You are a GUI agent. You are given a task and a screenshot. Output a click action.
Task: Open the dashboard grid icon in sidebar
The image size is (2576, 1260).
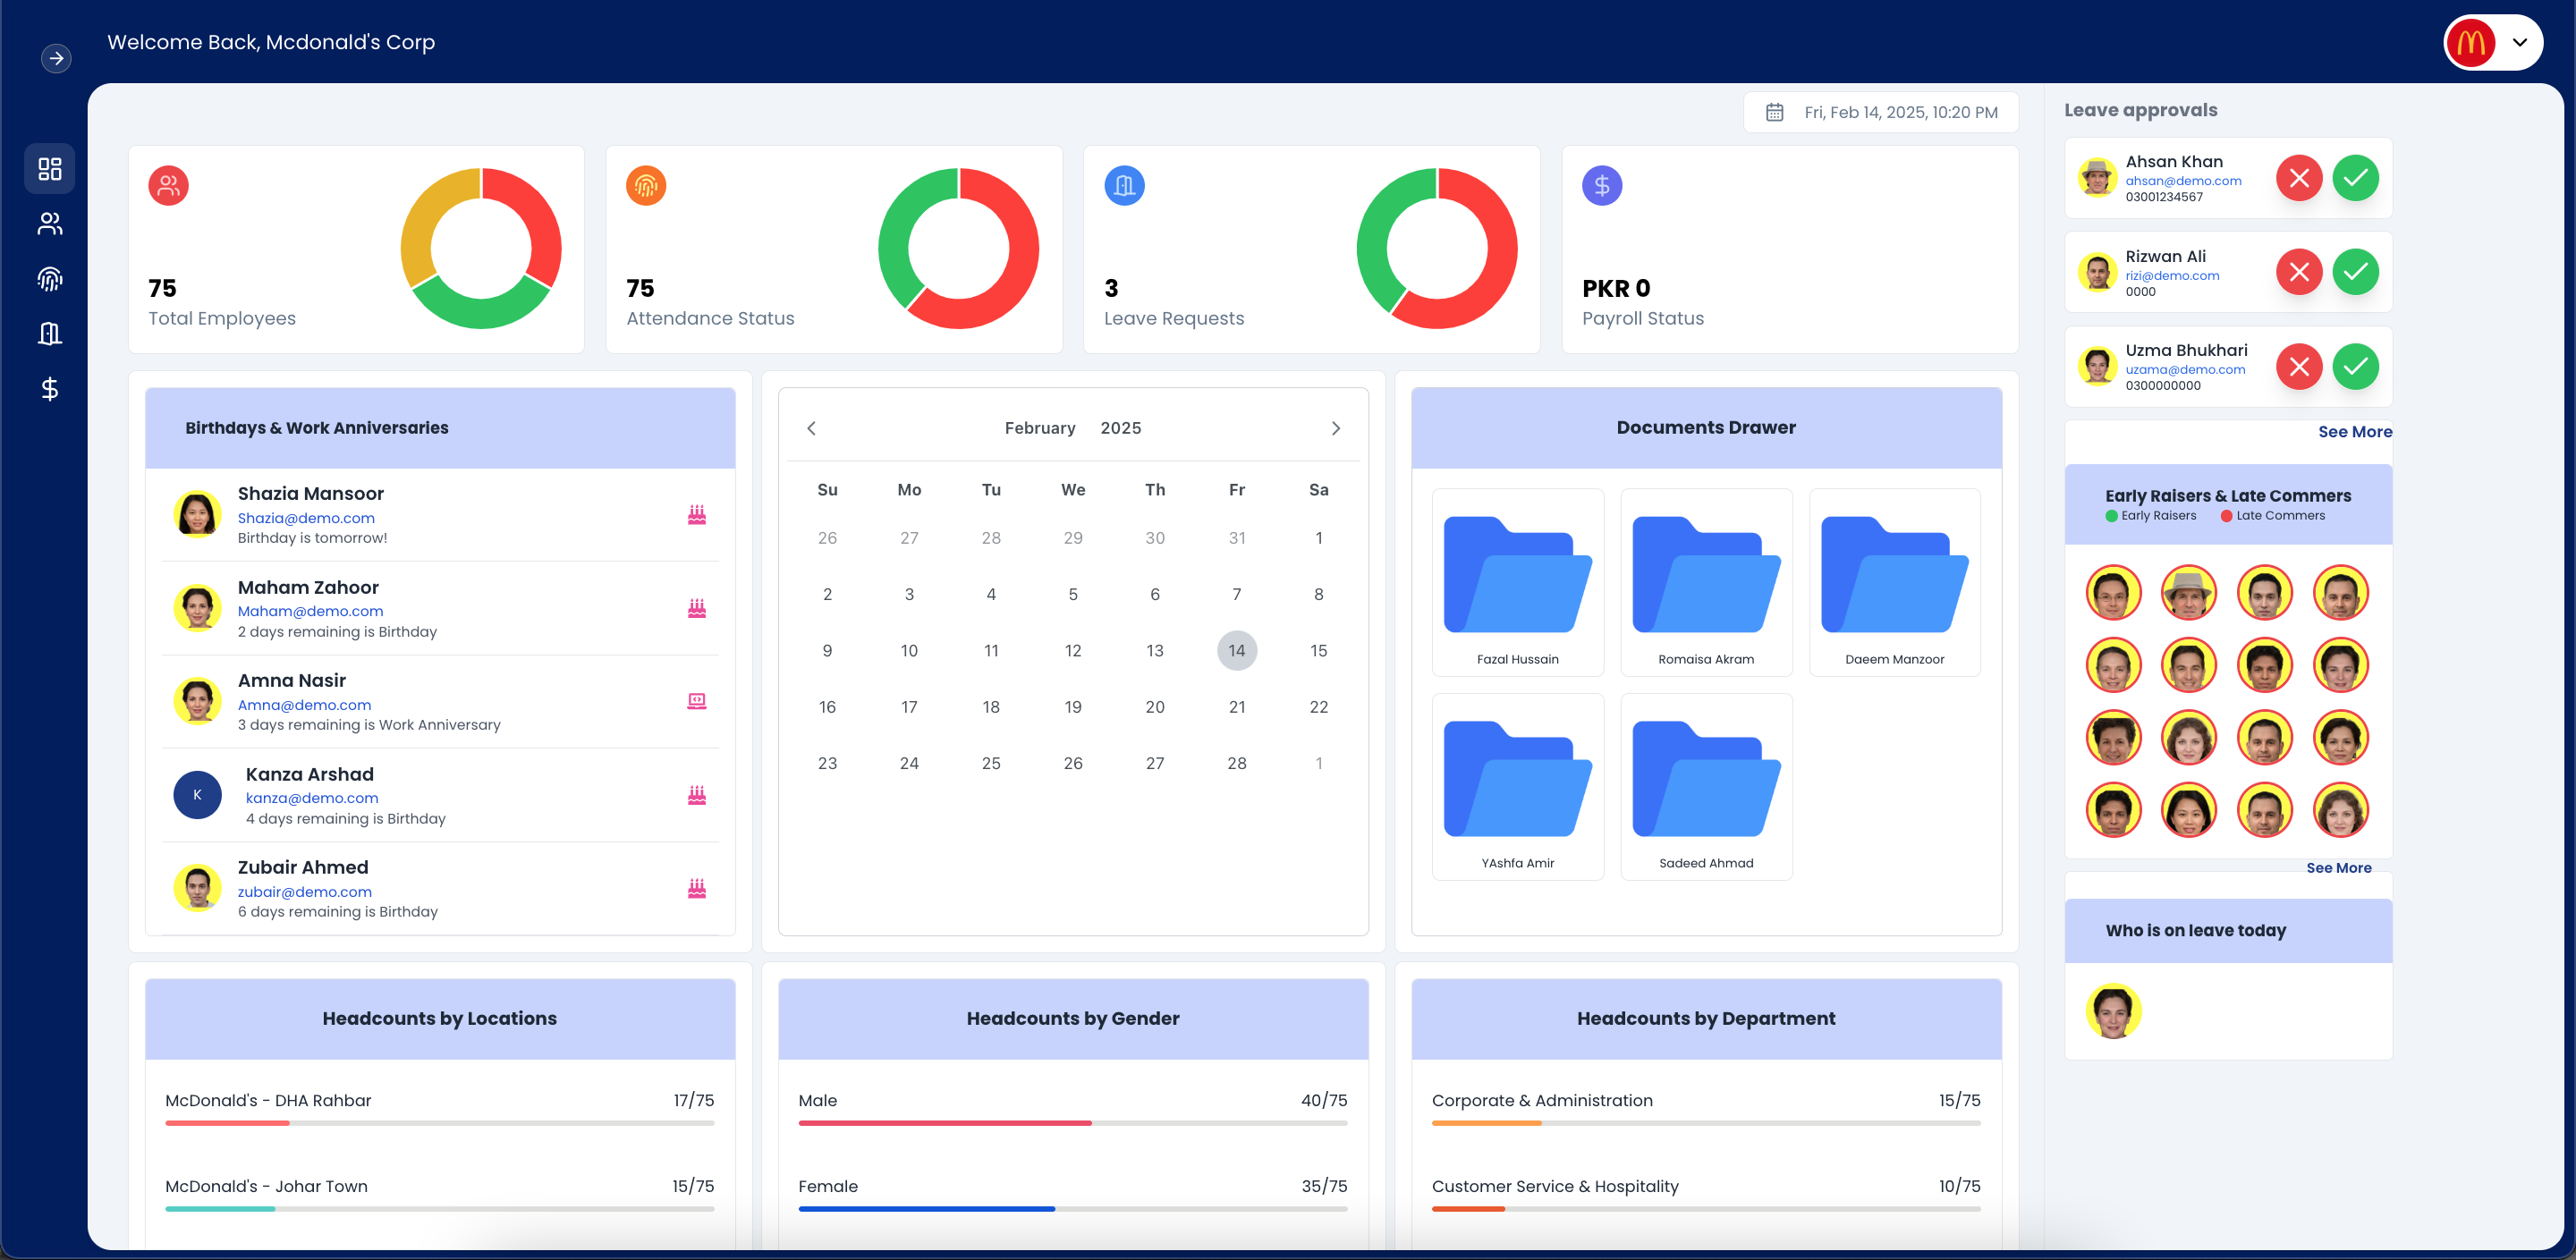[50, 169]
